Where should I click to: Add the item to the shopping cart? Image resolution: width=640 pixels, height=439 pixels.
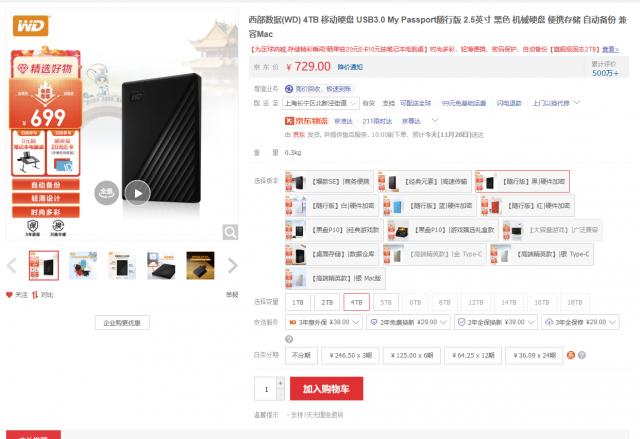(327, 389)
